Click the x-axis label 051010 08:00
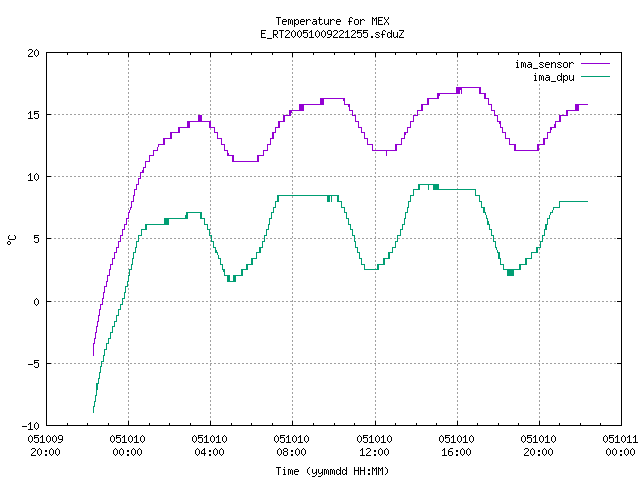Image resolution: width=640 pixels, height=480 pixels. pyautogui.click(x=292, y=446)
